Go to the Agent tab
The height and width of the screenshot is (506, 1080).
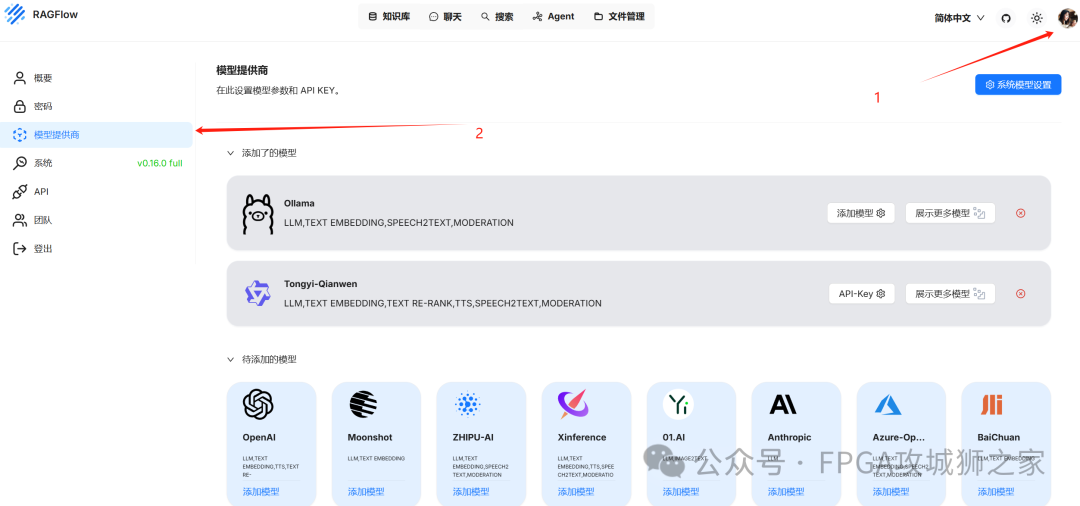click(553, 17)
